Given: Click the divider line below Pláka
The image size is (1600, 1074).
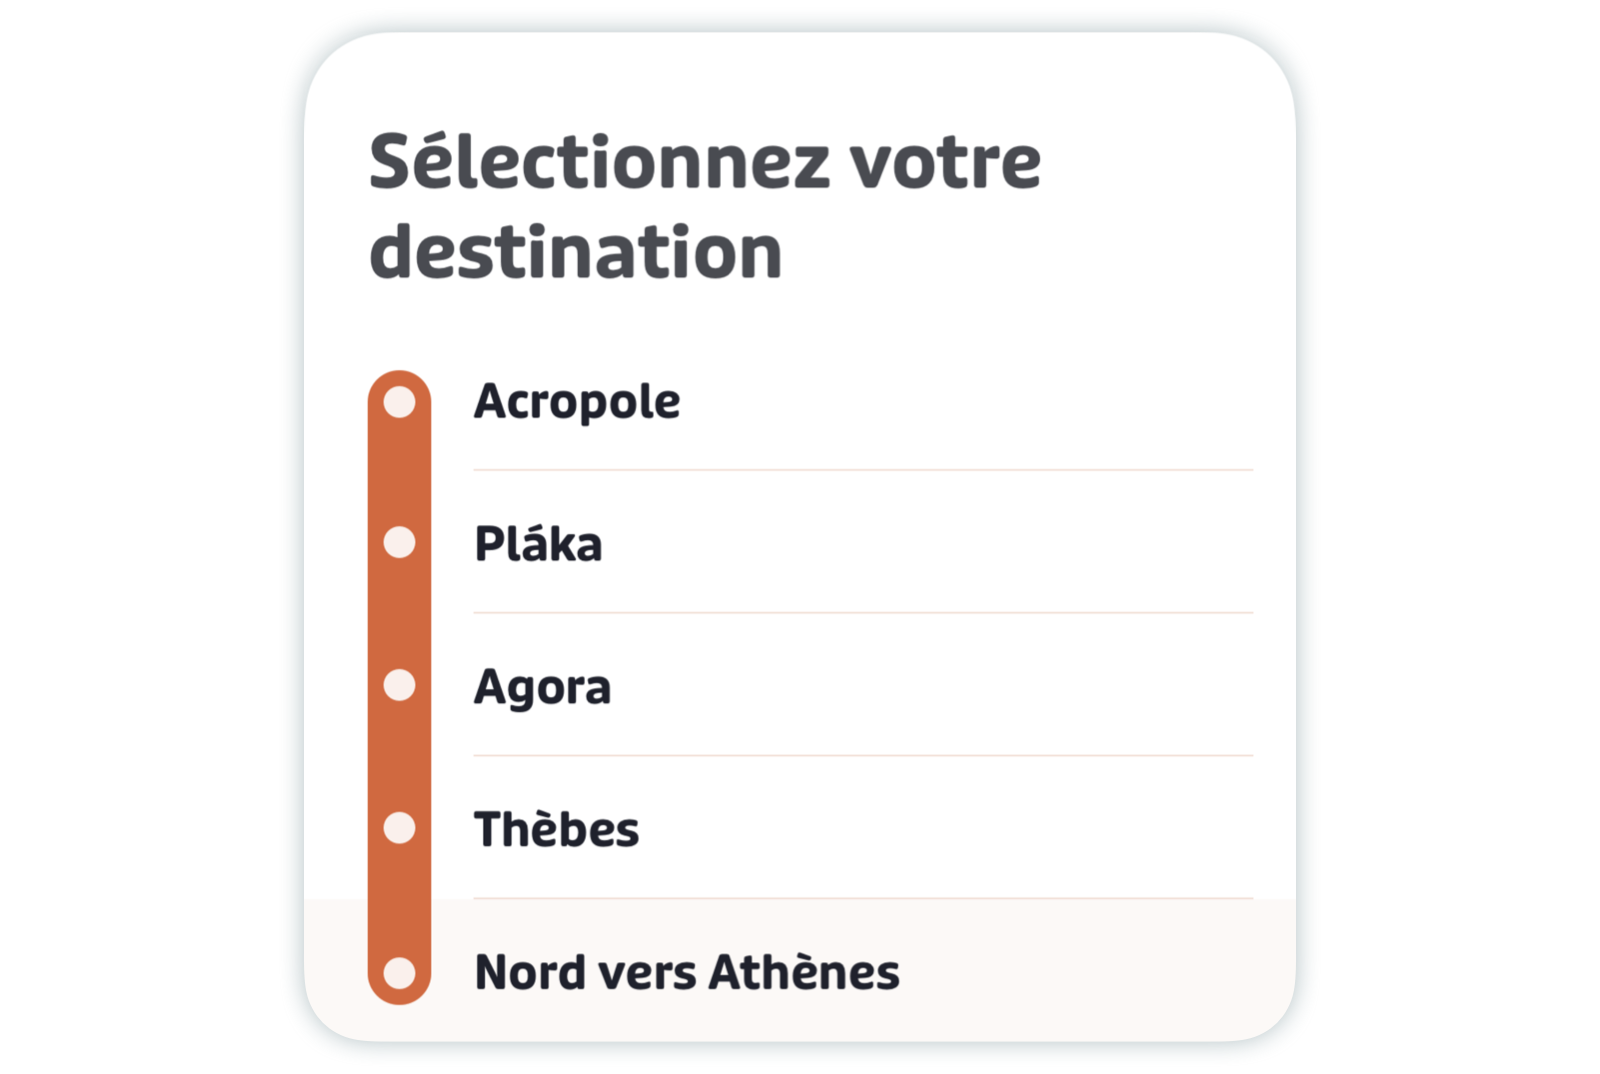Looking at the screenshot, I should (x=863, y=612).
